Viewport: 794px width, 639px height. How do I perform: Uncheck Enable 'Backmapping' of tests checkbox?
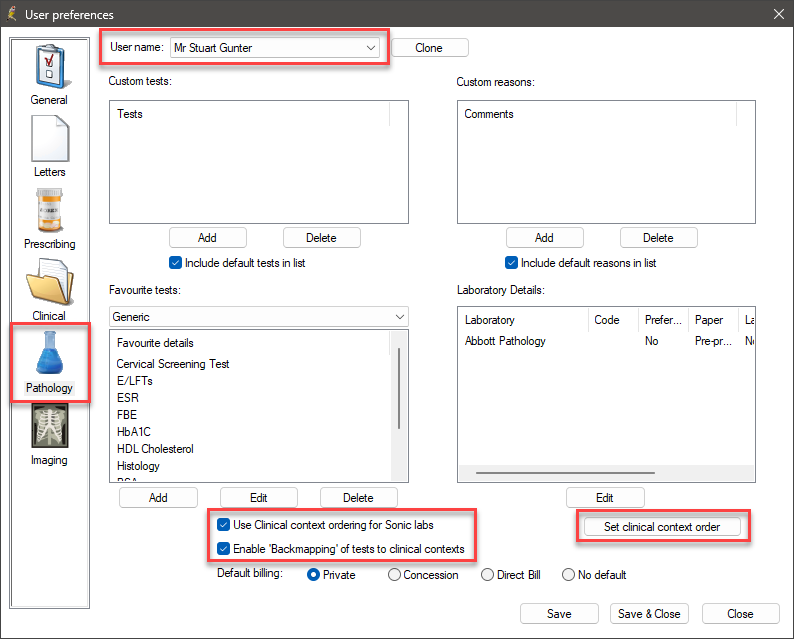click(x=224, y=549)
